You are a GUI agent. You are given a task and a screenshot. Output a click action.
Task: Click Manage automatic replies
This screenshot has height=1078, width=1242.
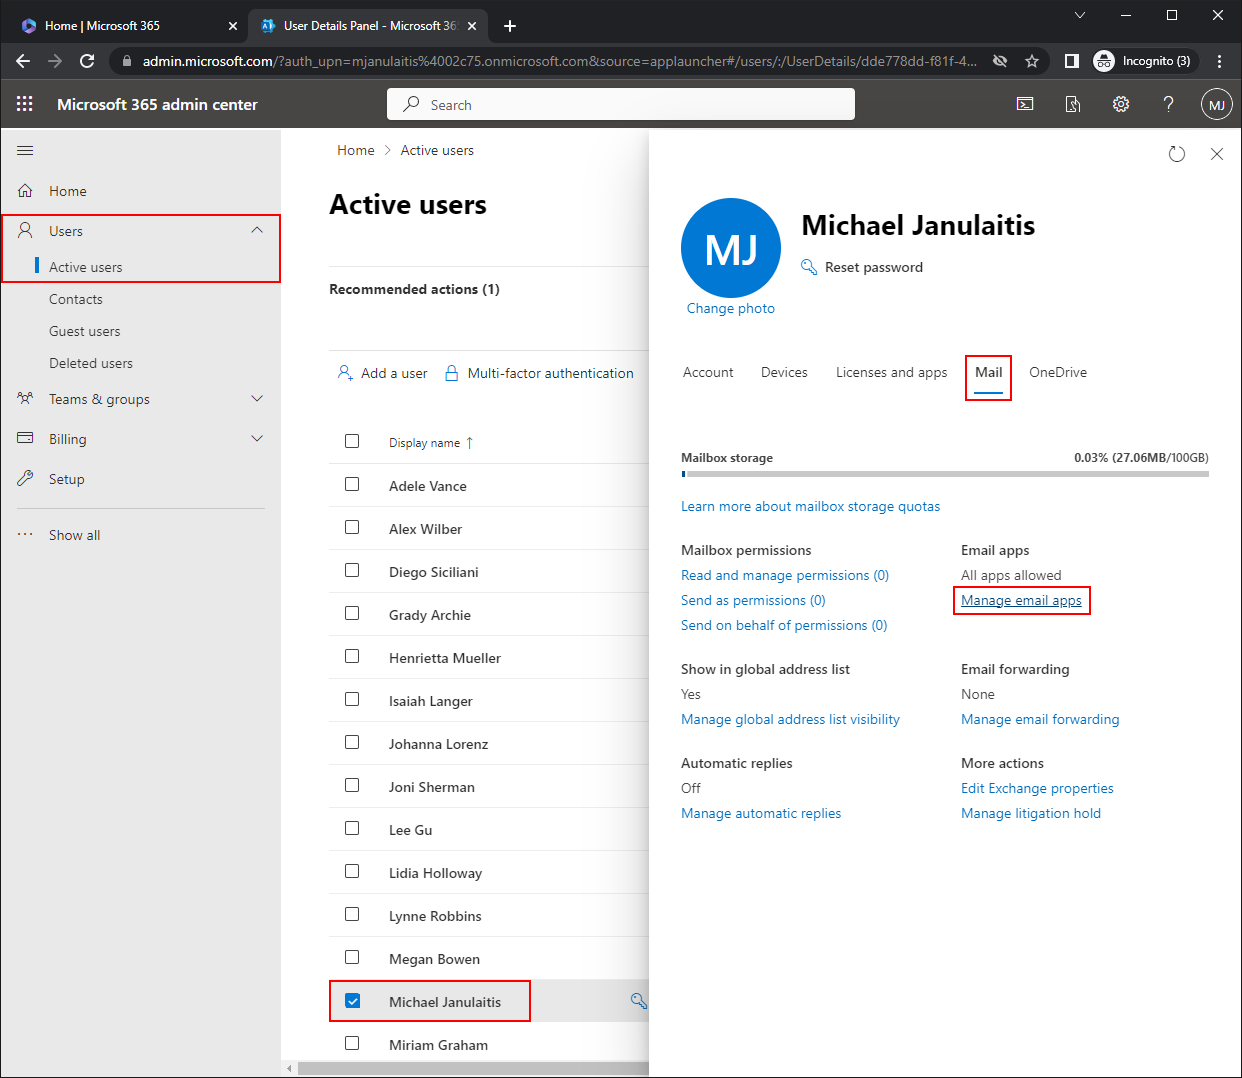761,813
